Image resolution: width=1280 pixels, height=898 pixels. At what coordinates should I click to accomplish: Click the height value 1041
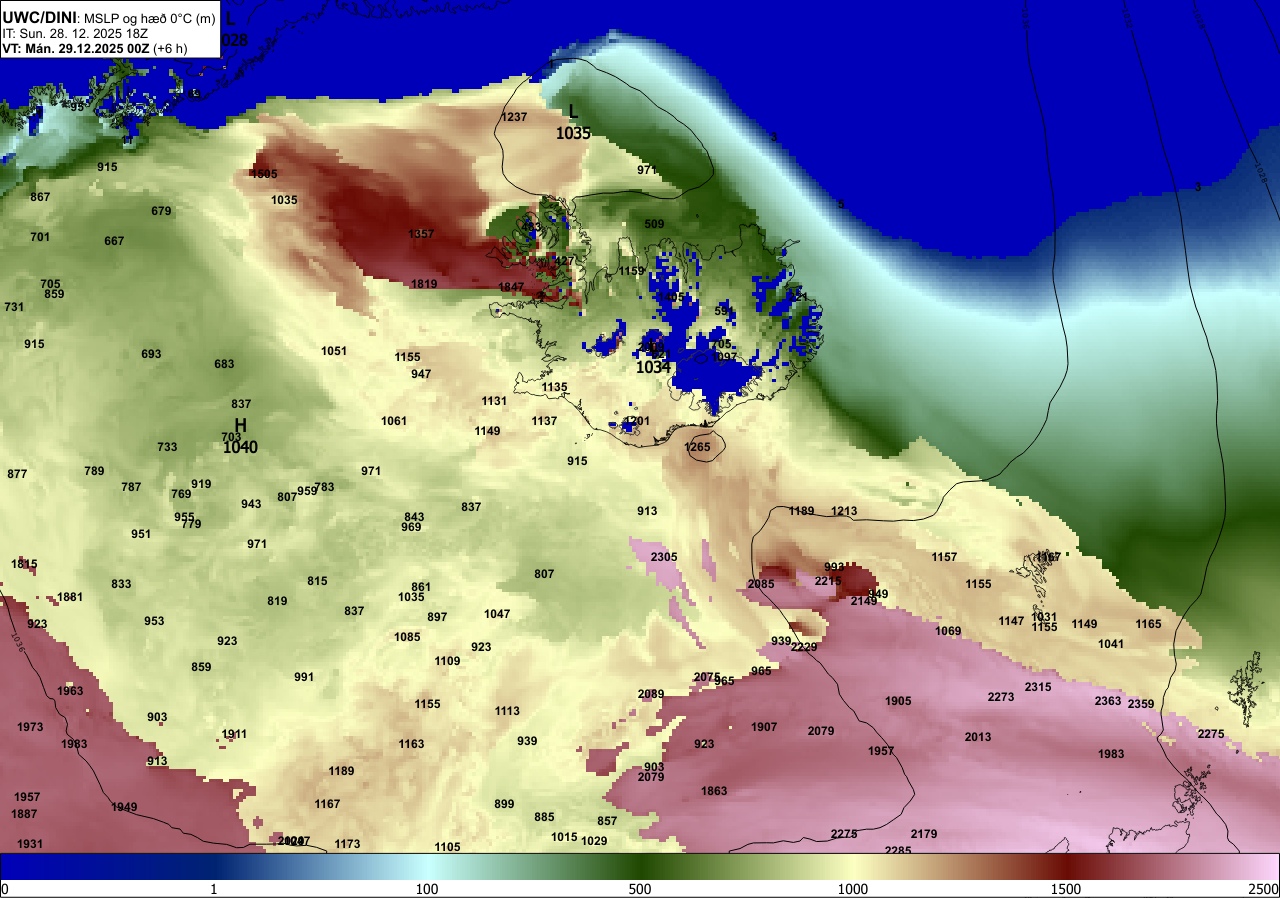coord(1111,644)
